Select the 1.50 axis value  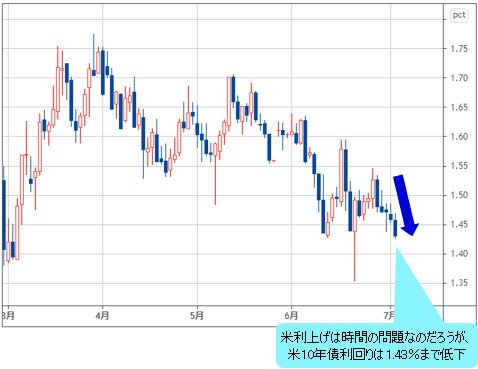(x=459, y=195)
